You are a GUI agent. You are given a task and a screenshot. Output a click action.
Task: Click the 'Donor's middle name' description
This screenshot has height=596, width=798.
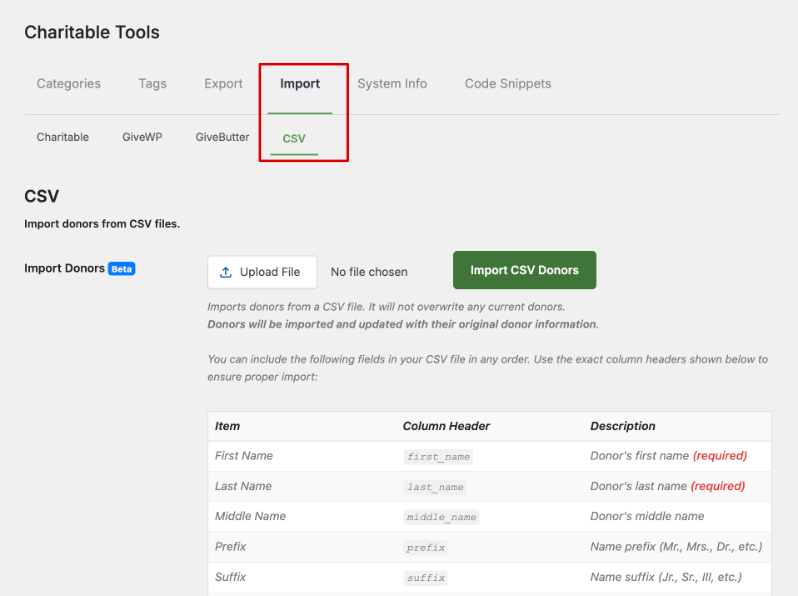(647, 516)
